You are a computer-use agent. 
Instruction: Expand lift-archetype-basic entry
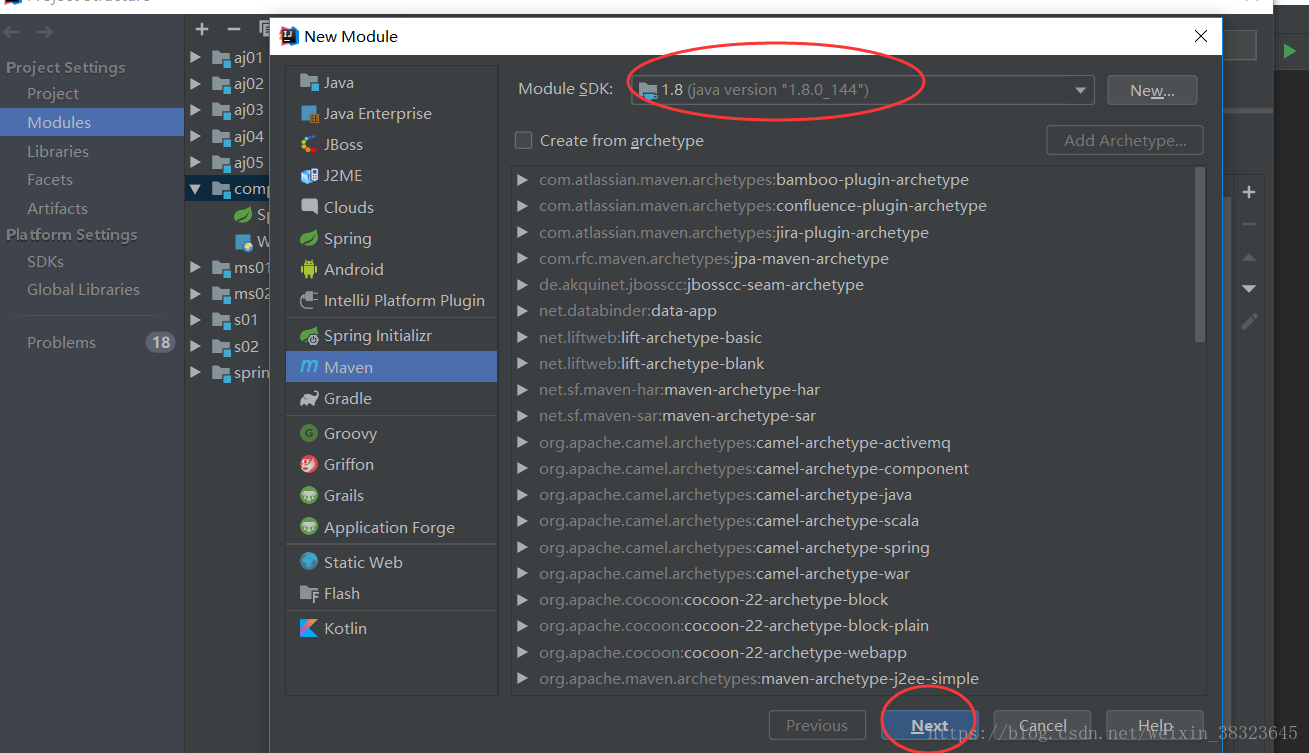pos(522,337)
